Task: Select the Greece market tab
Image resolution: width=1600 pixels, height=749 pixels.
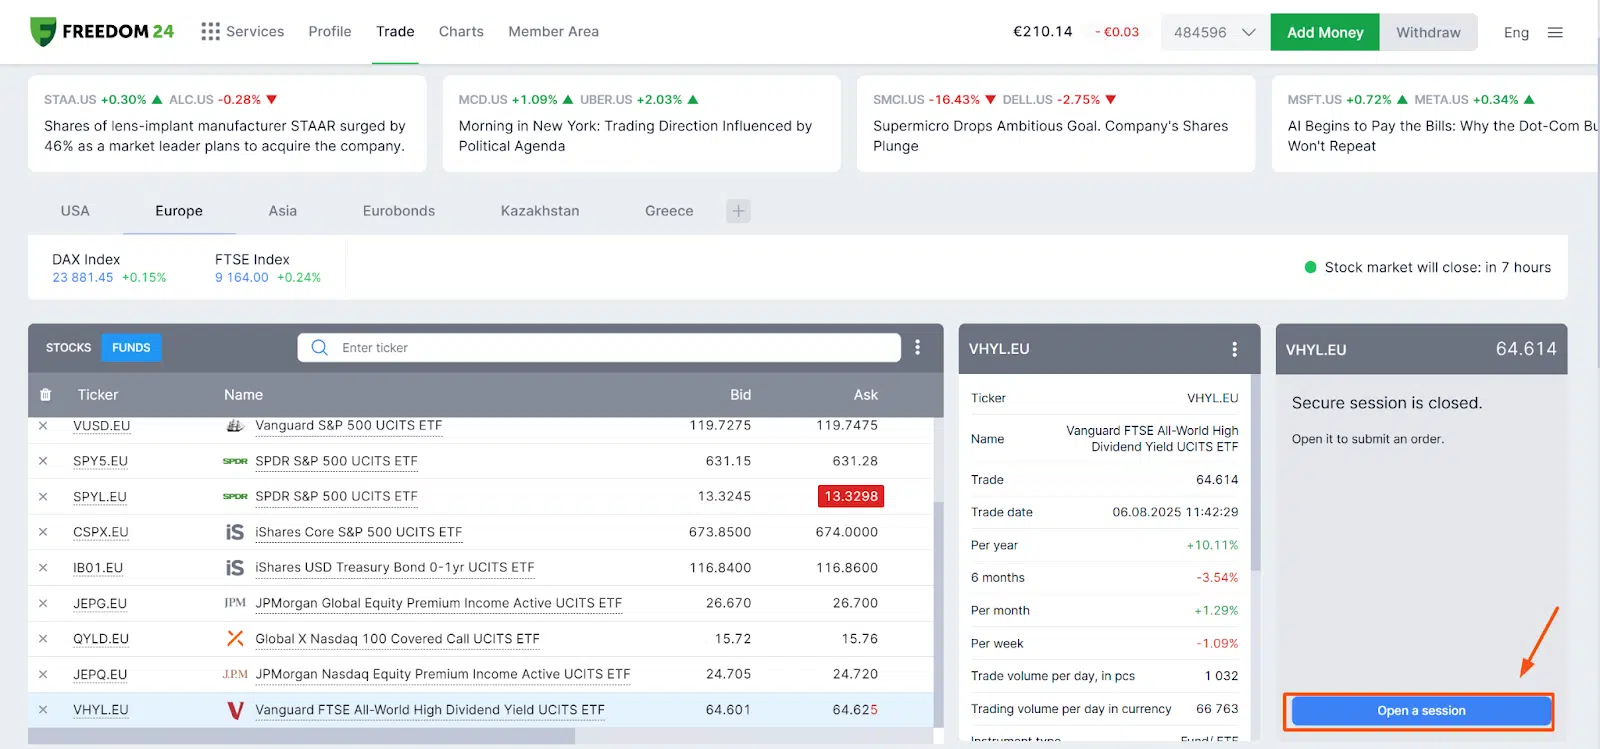Action: coord(669,211)
